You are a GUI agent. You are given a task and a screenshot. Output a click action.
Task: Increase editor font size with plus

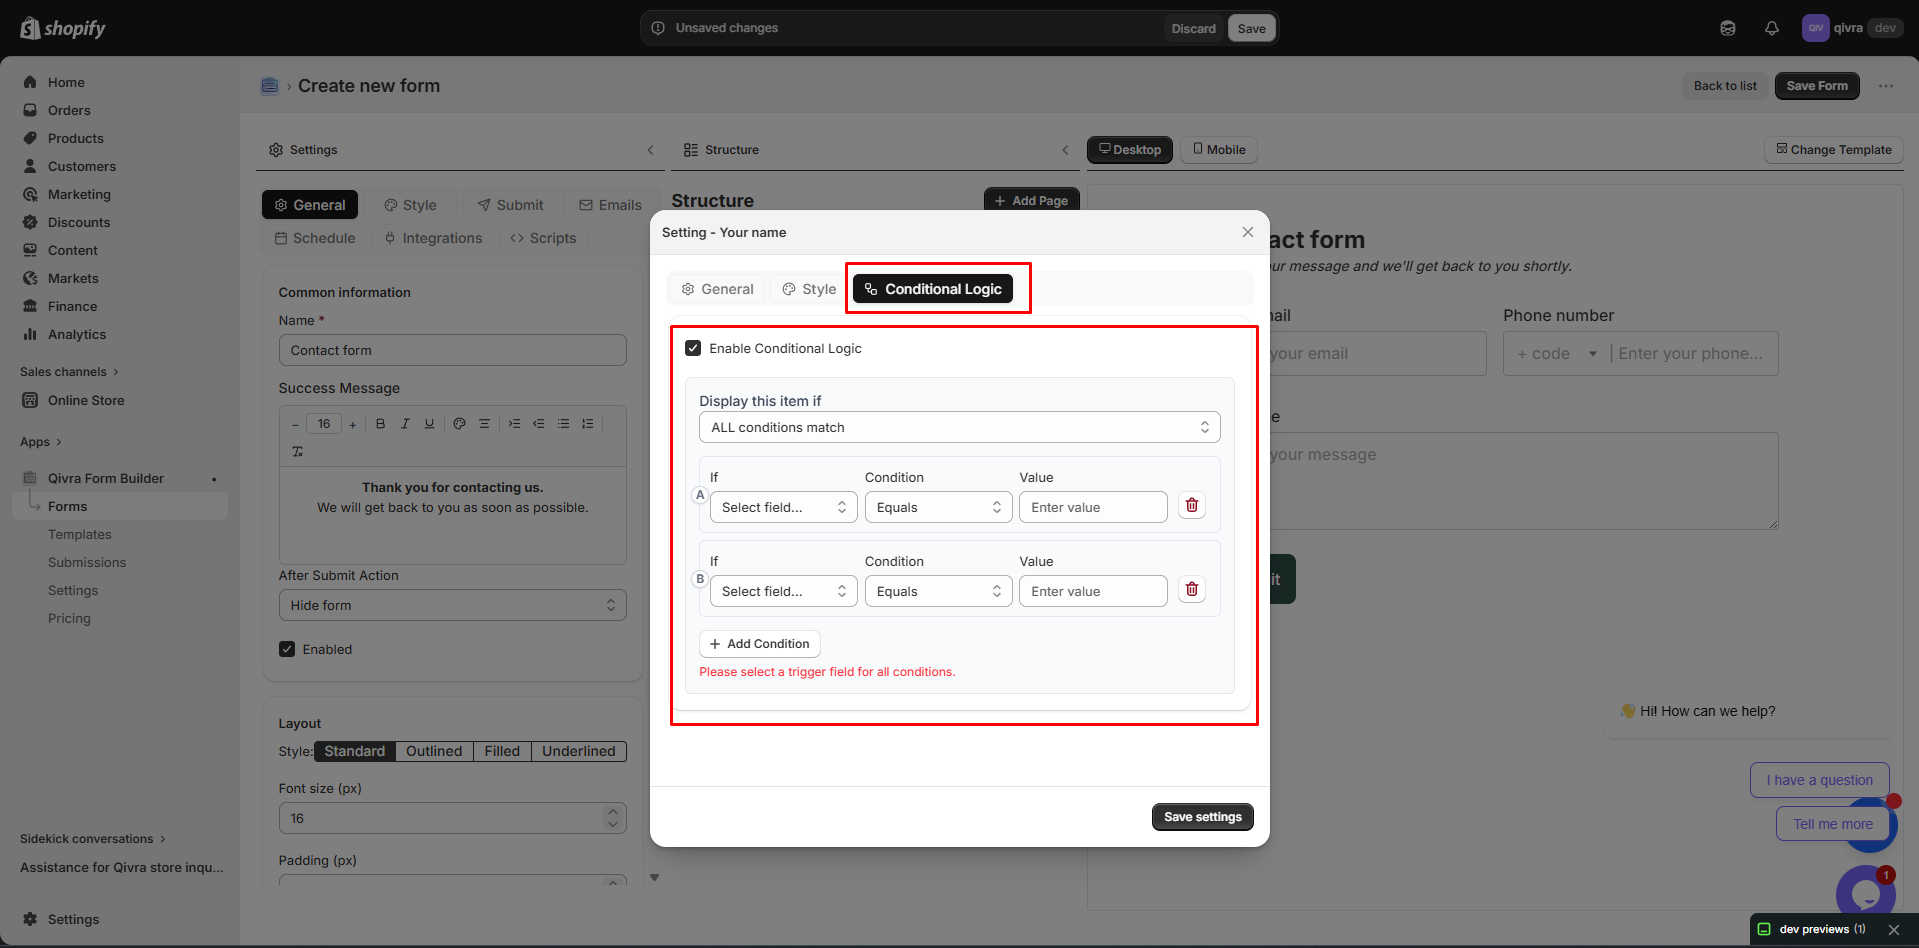click(x=352, y=425)
